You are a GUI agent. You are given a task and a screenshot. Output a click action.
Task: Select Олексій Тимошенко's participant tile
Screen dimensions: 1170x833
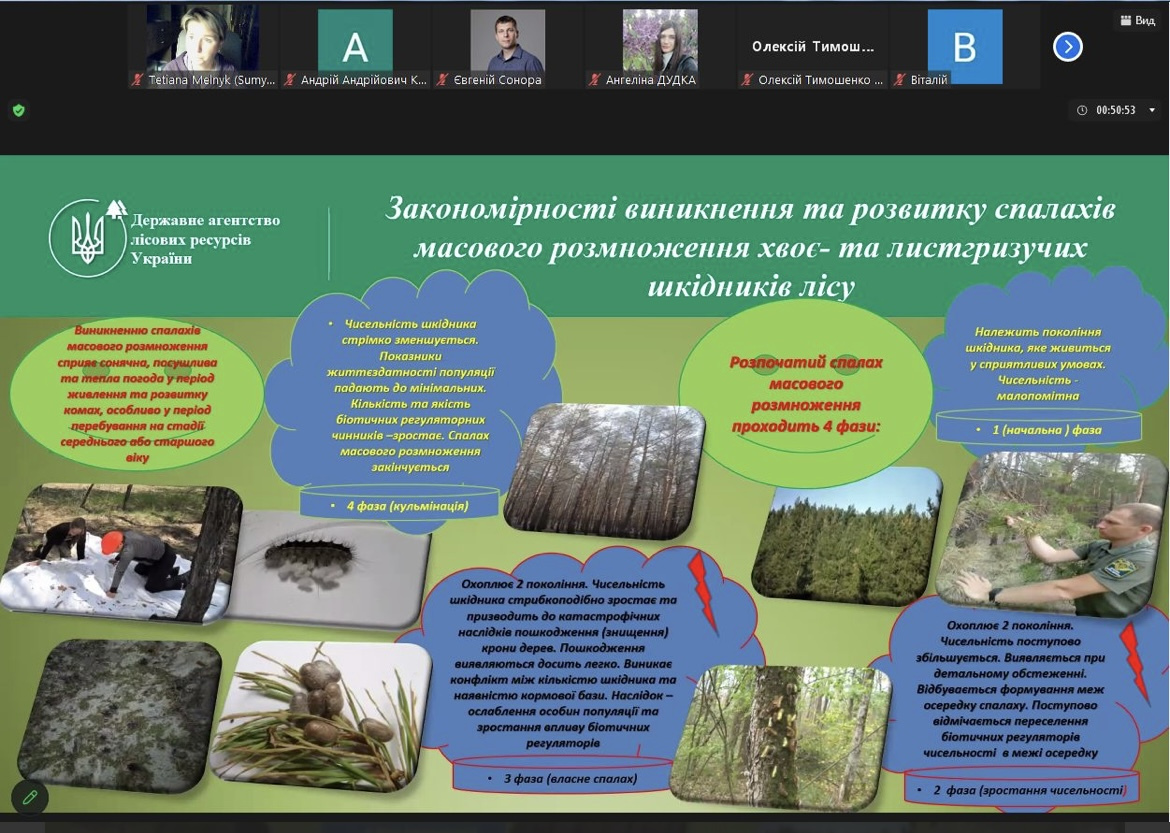813,46
